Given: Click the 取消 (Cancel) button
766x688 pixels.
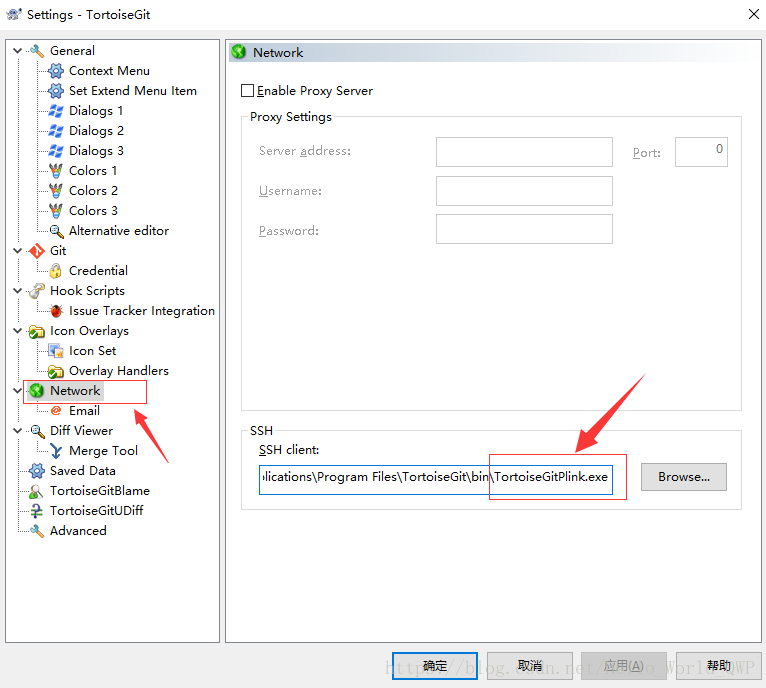Looking at the screenshot, I should point(530,666).
